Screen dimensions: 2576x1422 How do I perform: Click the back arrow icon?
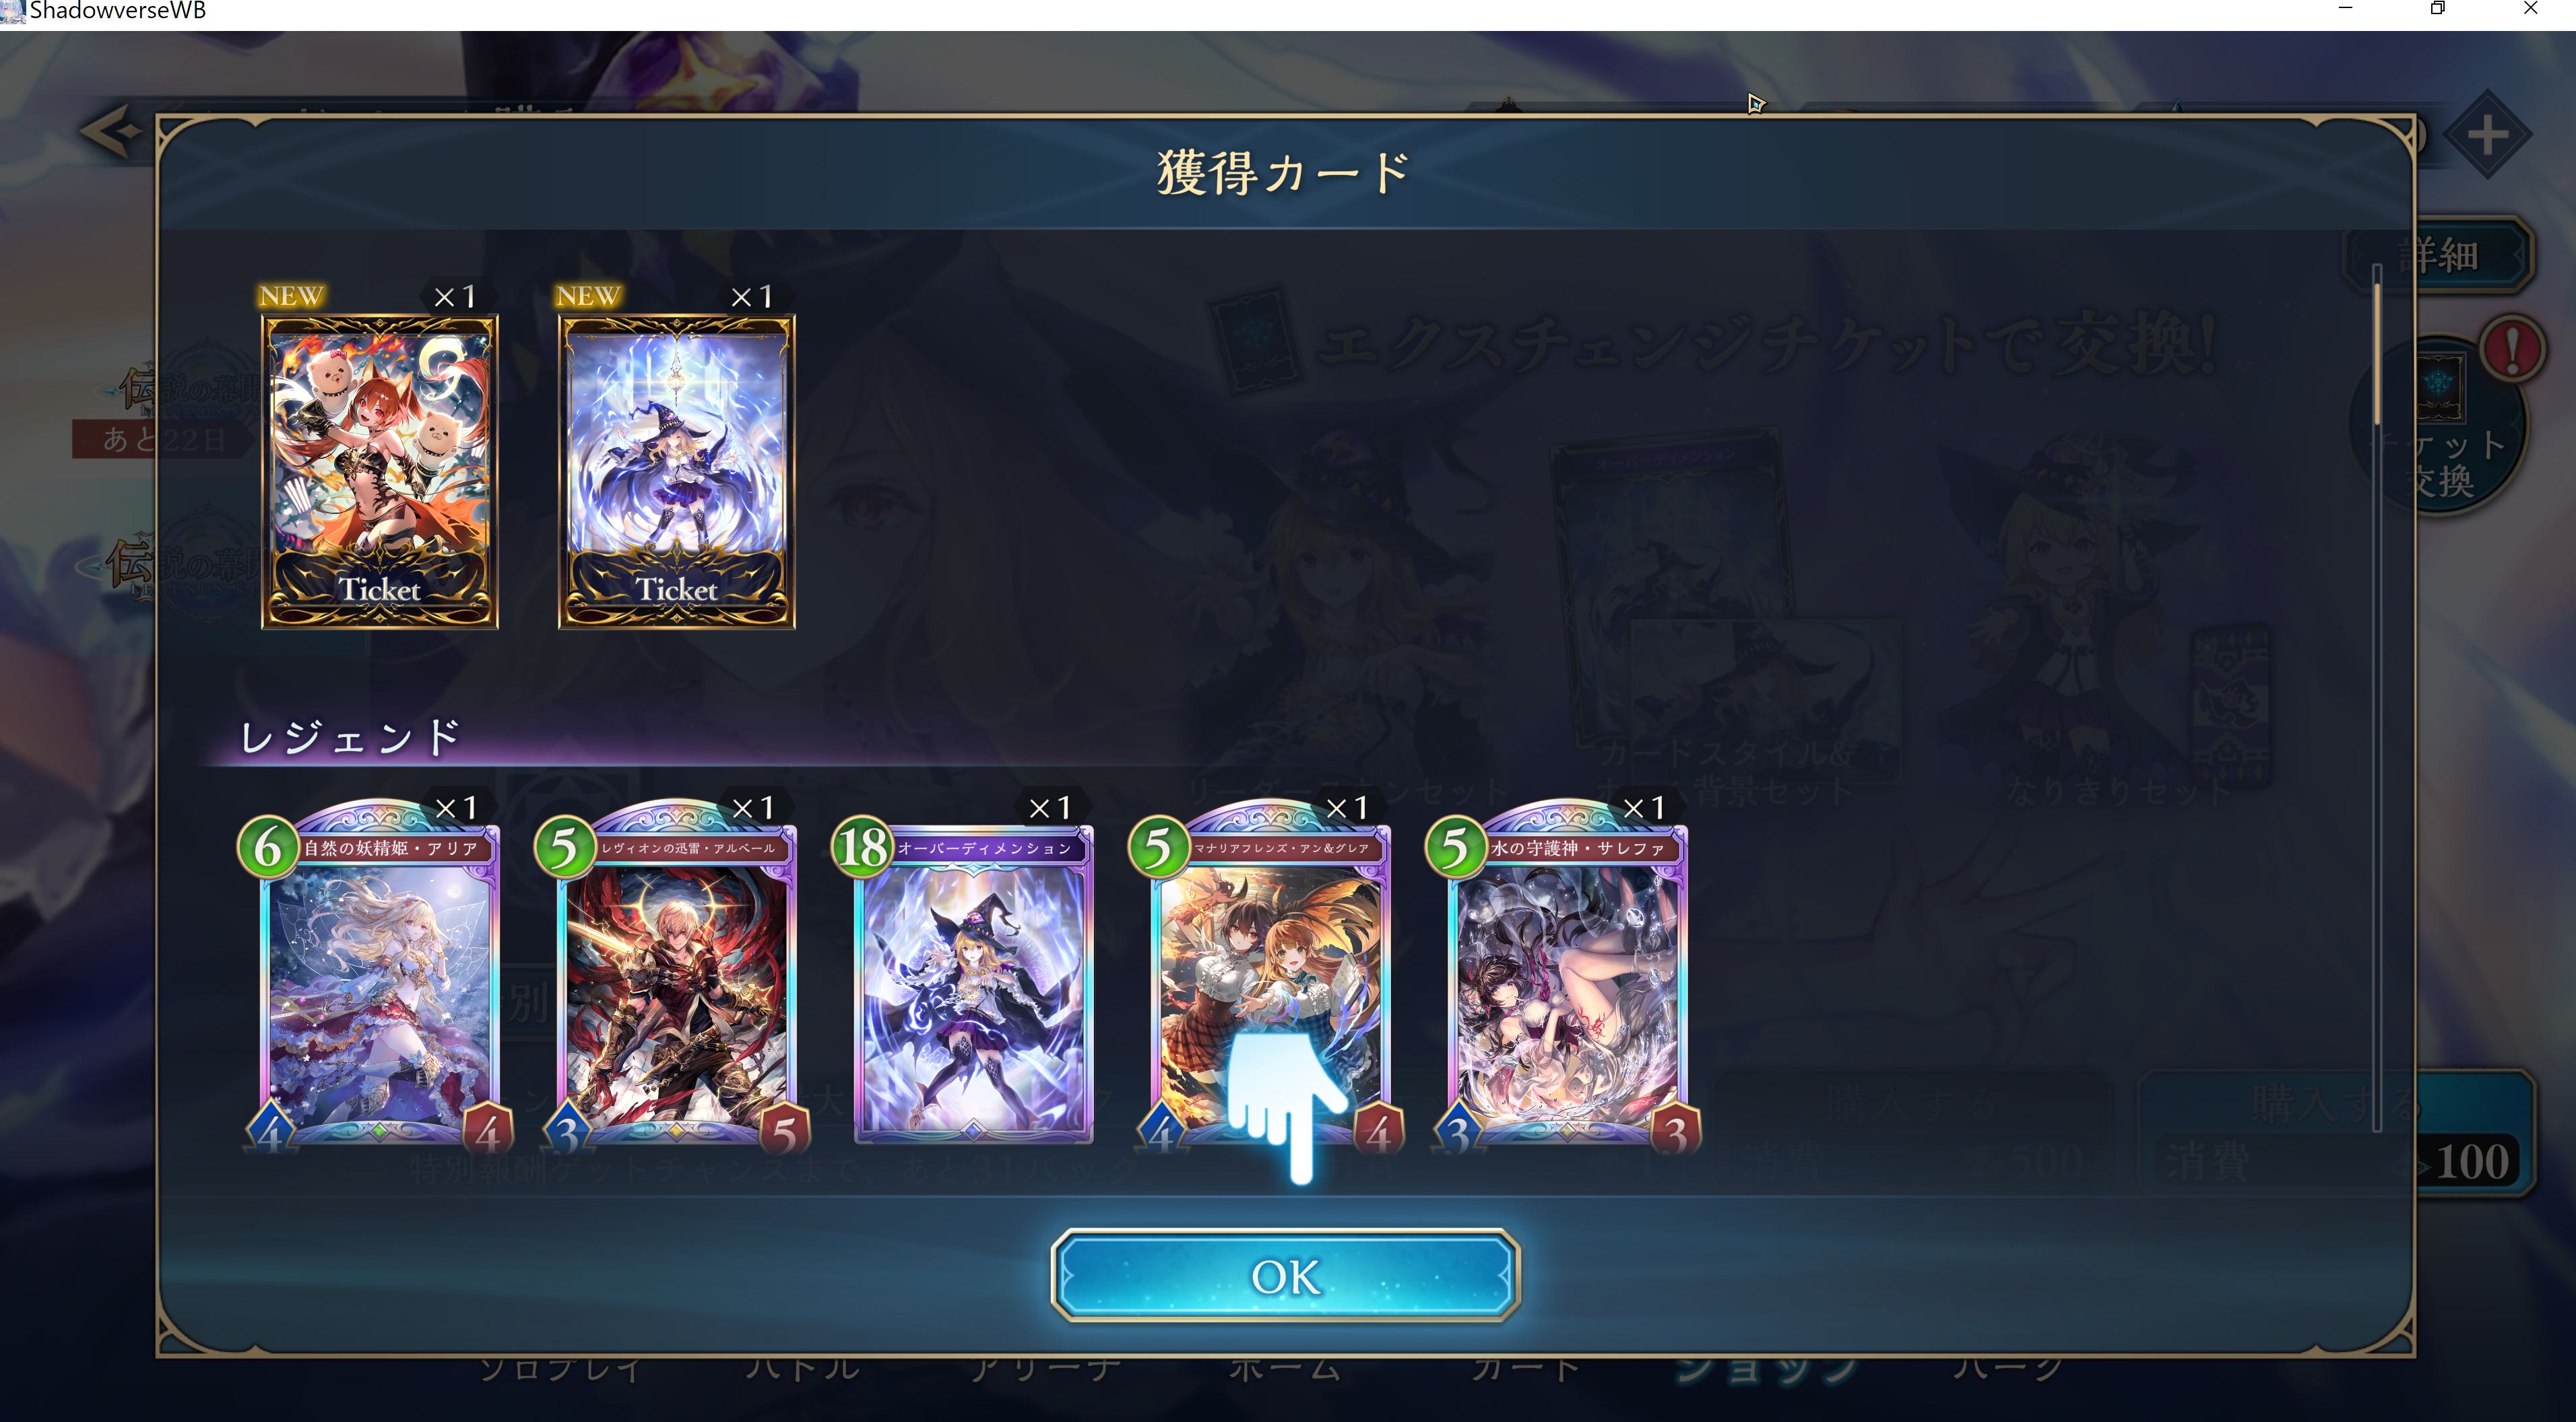pos(111,131)
